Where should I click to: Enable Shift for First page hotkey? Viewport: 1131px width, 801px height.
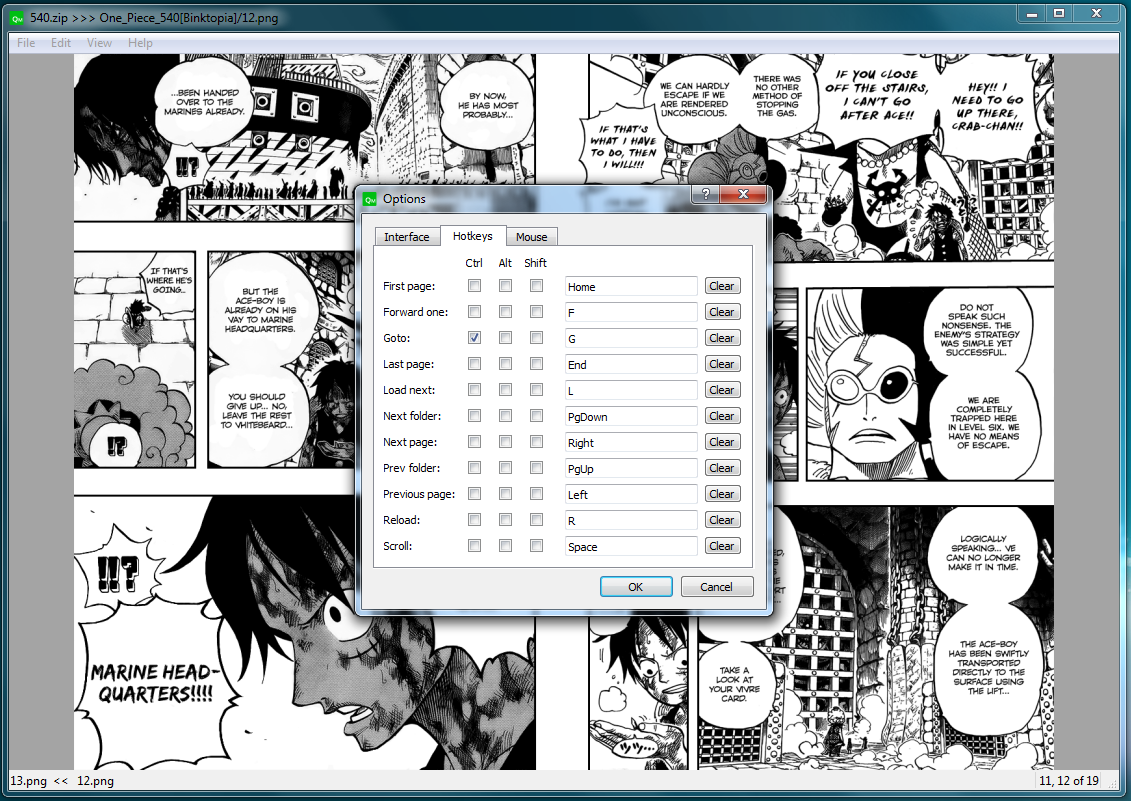[x=537, y=286]
